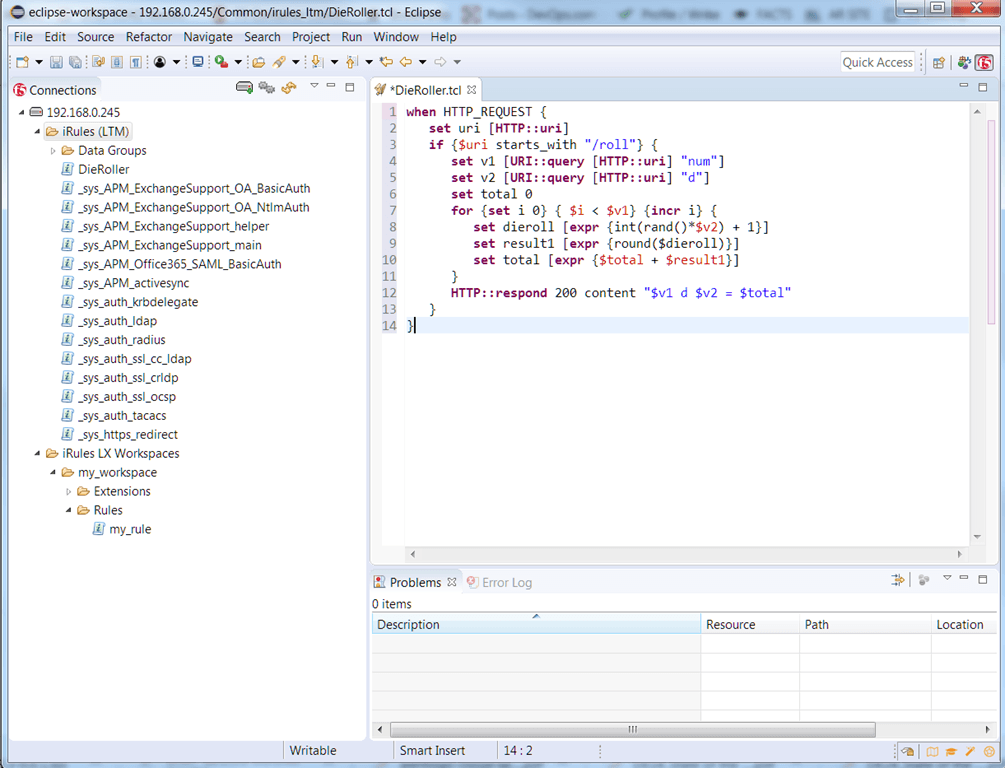The height and width of the screenshot is (768, 1005).
Task: Click the Problems horizontal scrollbar
Action: tap(632, 730)
